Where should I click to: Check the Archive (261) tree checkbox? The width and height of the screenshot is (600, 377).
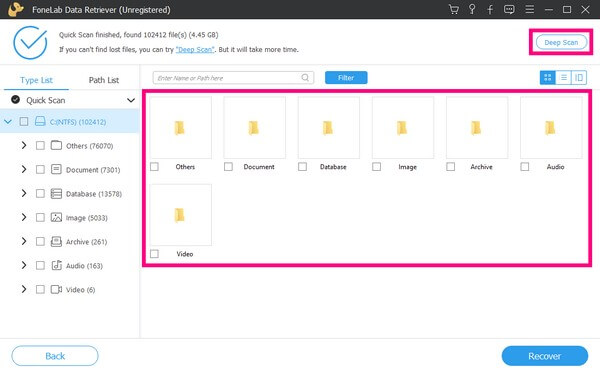[40, 241]
